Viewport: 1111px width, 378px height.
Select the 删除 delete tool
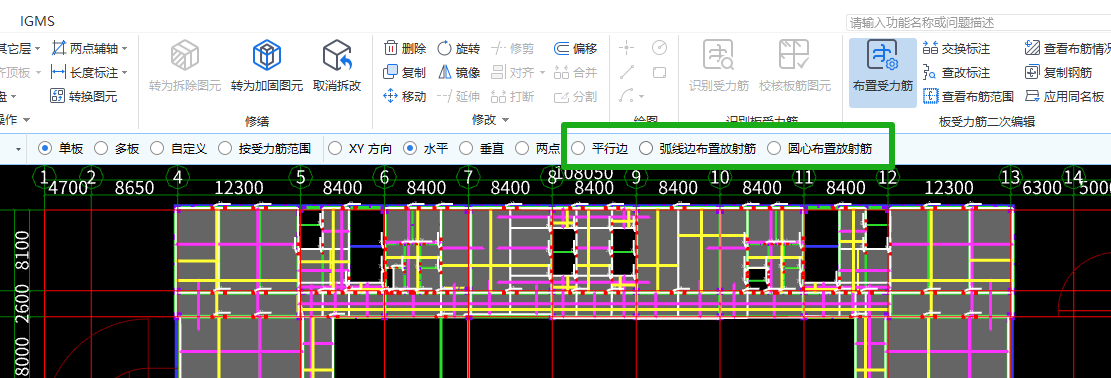(405, 48)
